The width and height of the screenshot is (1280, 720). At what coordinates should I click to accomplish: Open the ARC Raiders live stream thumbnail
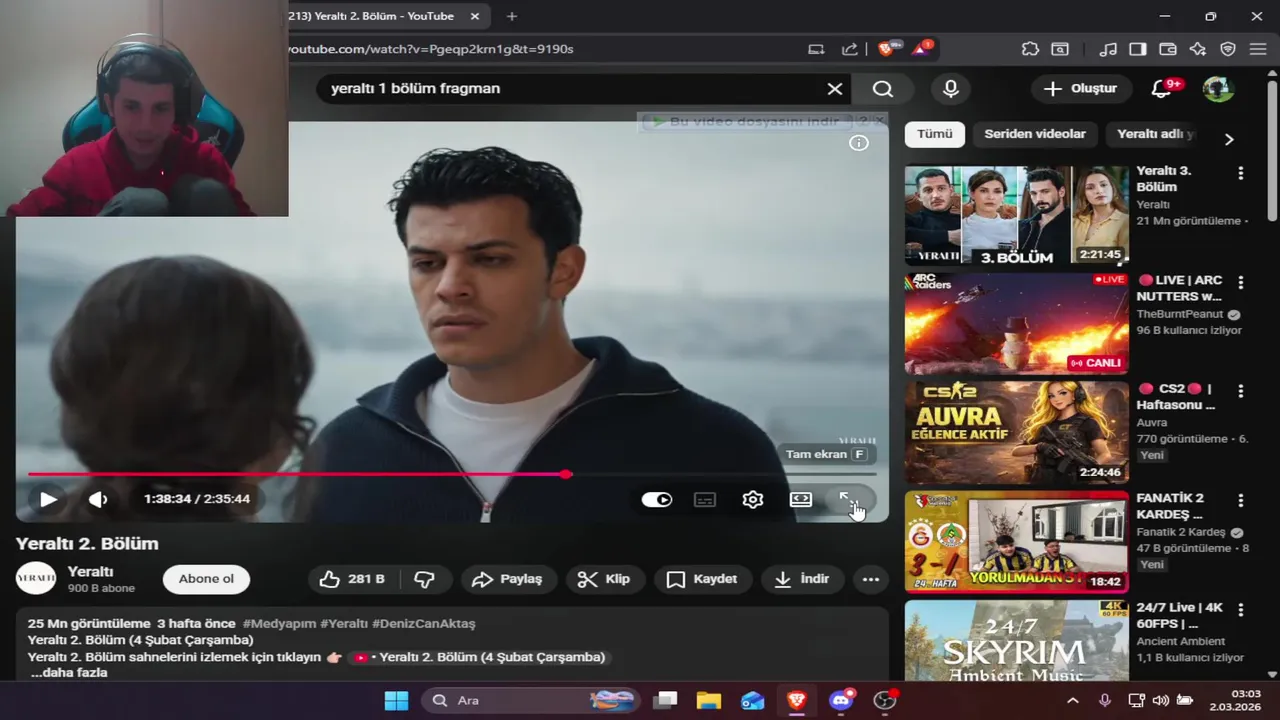click(1016, 324)
